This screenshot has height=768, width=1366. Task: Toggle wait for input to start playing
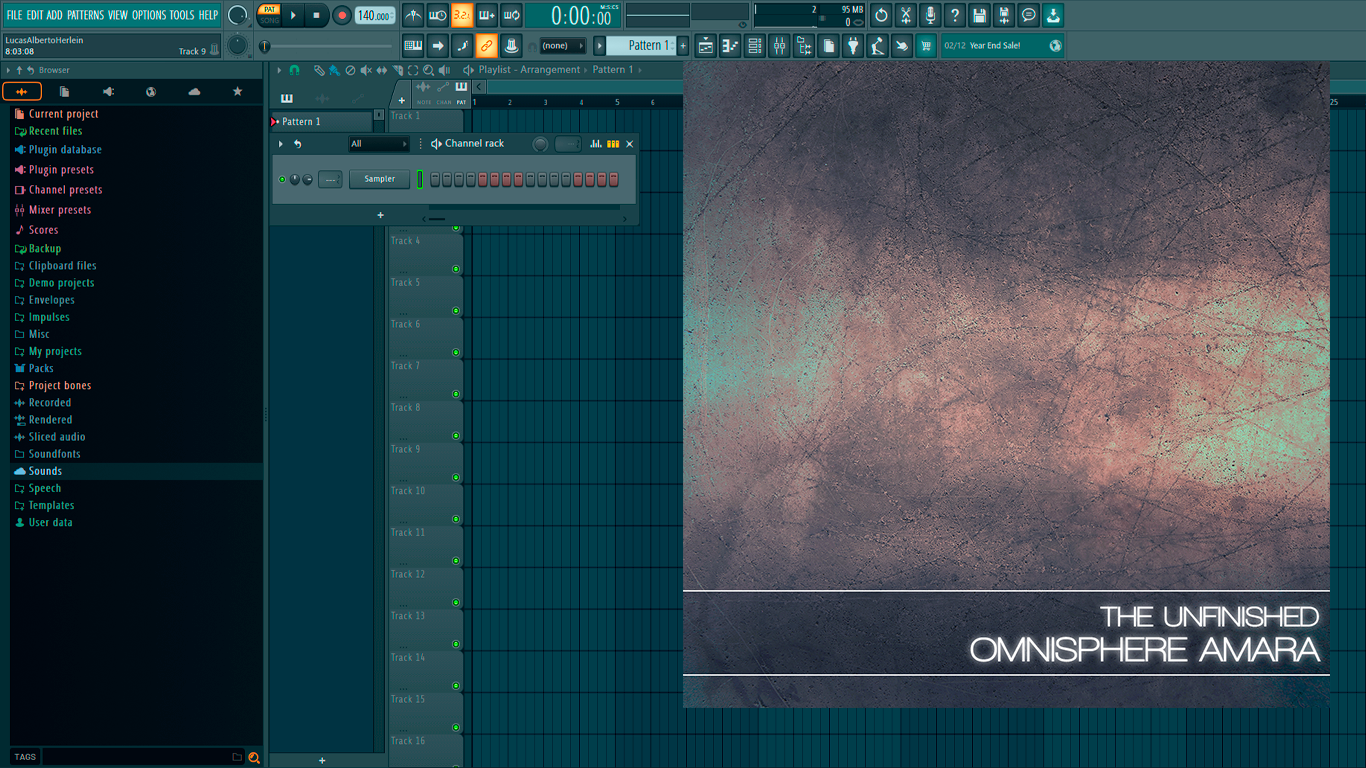point(438,15)
